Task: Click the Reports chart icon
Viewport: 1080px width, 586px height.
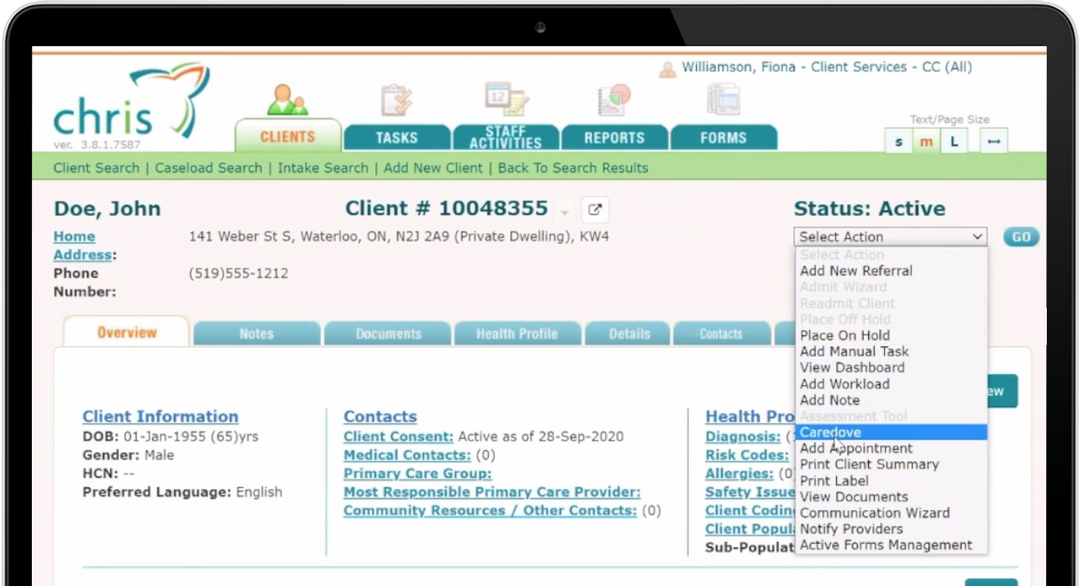Action: 614,97
